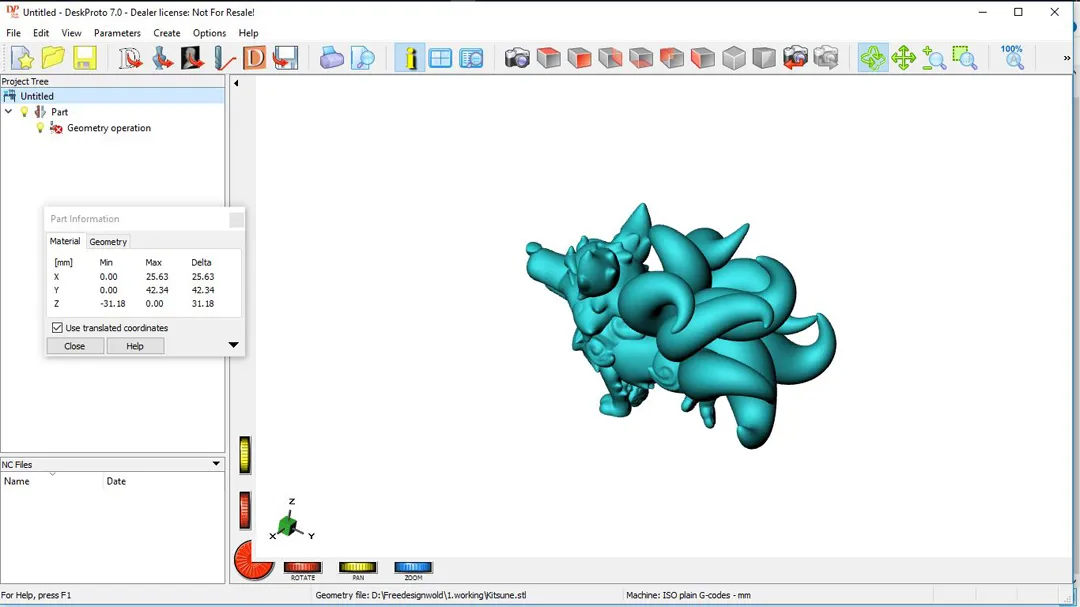
Task: Click the load geometry file icon (blue vase)
Action: [x=162, y=58]
